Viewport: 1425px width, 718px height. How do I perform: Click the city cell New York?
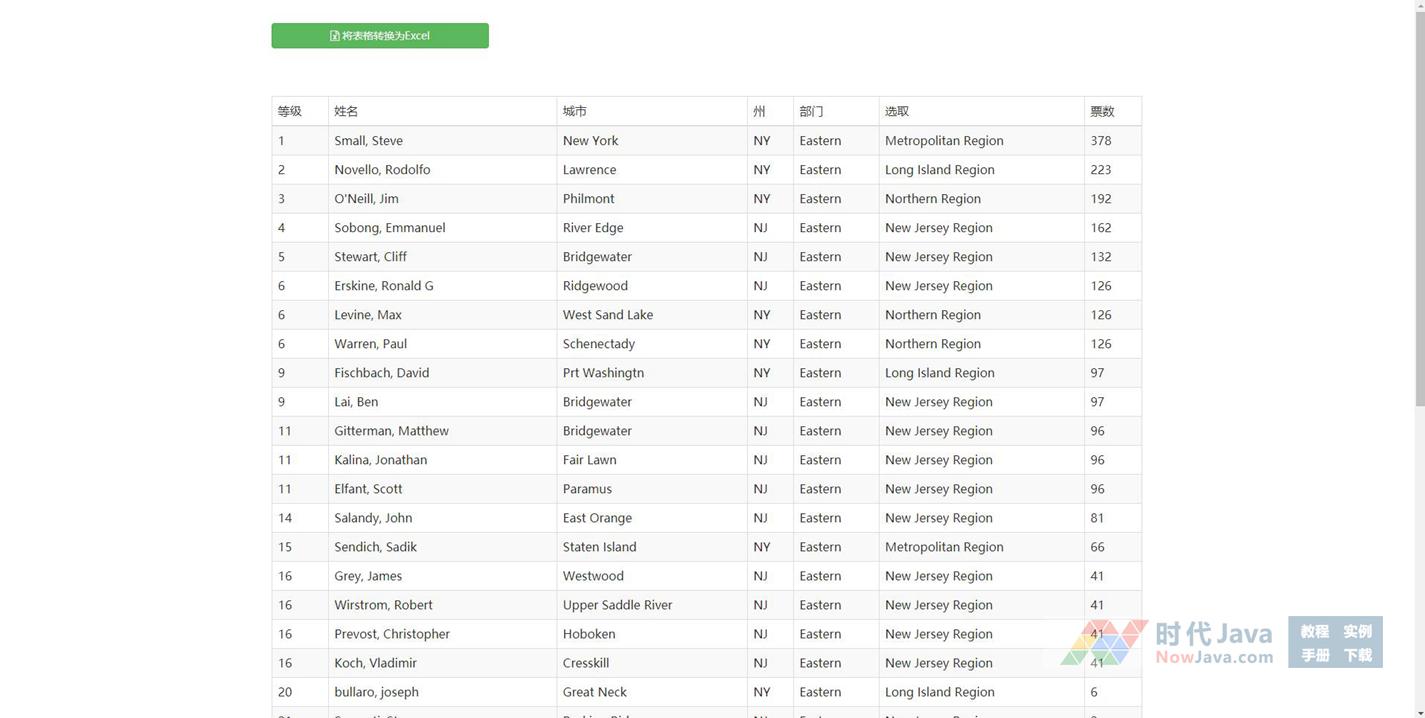pos(652,141)
